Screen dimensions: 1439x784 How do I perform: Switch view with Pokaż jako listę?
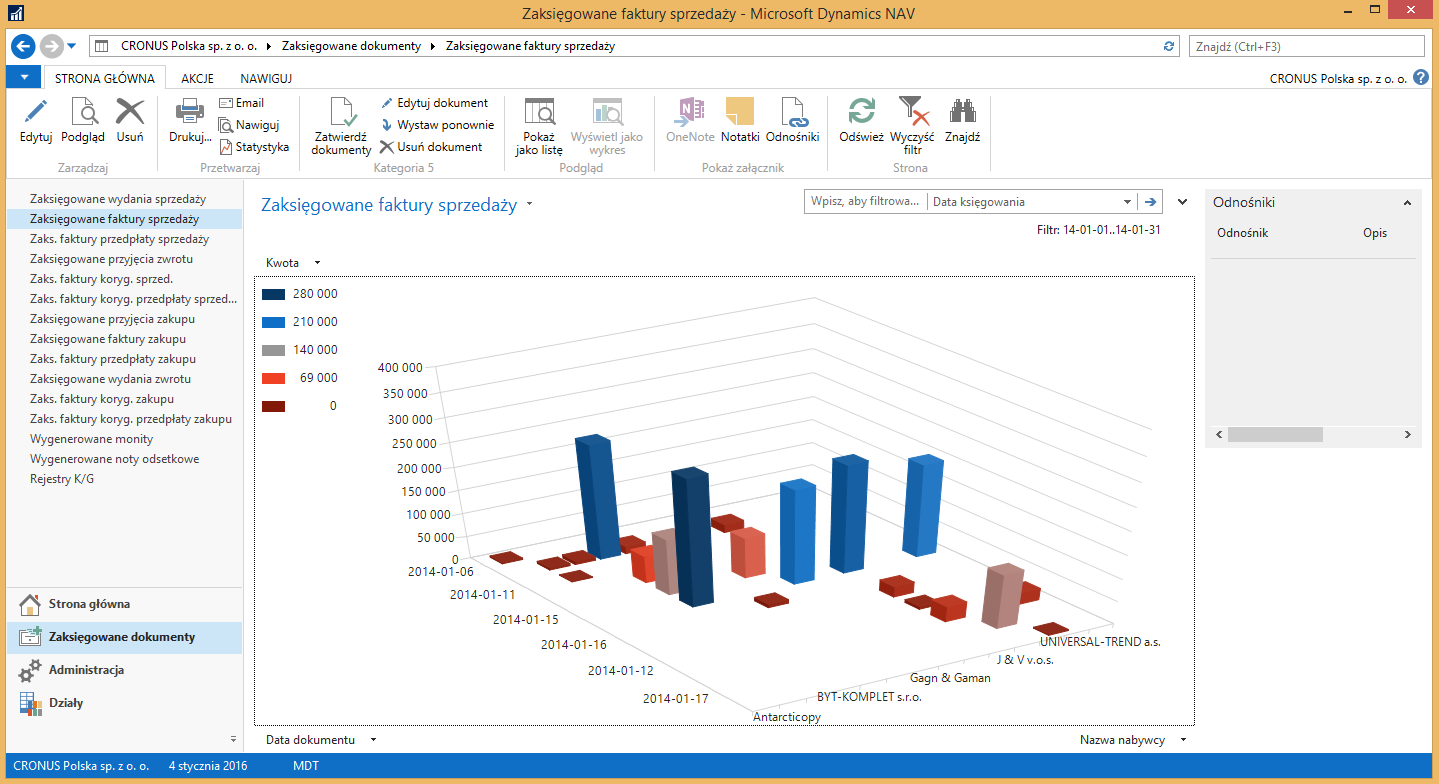point(540,113)
